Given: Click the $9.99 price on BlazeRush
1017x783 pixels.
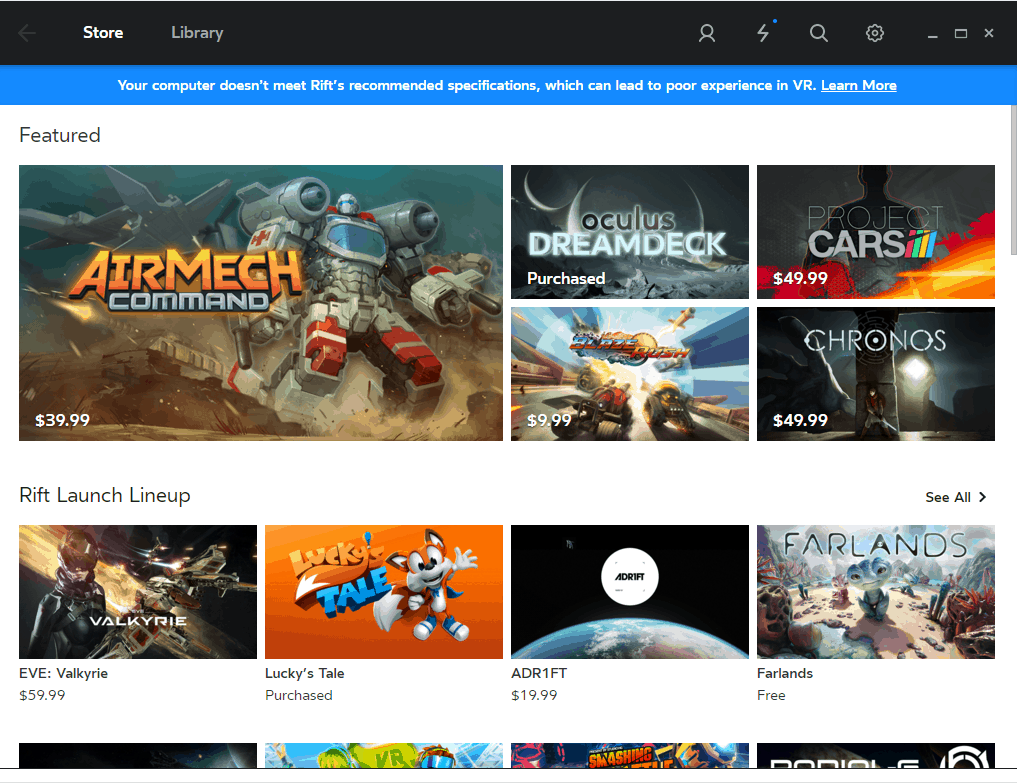Looking at the screenshot, I should 549,420.
